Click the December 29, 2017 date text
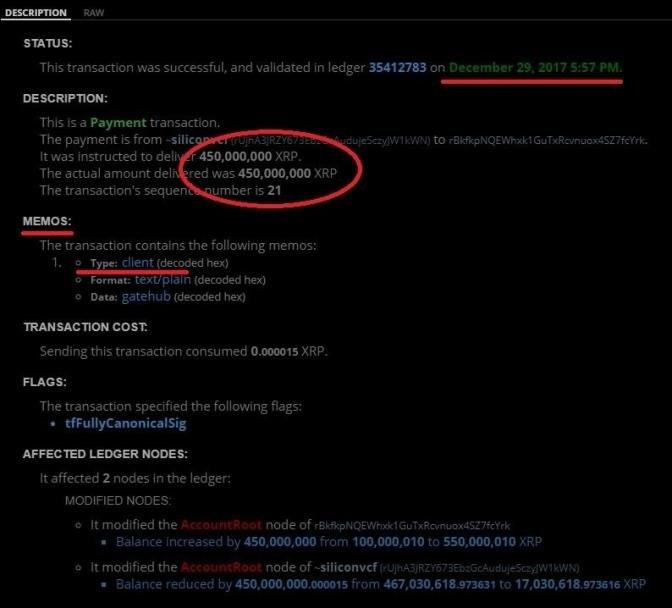 tap(535, 68)
